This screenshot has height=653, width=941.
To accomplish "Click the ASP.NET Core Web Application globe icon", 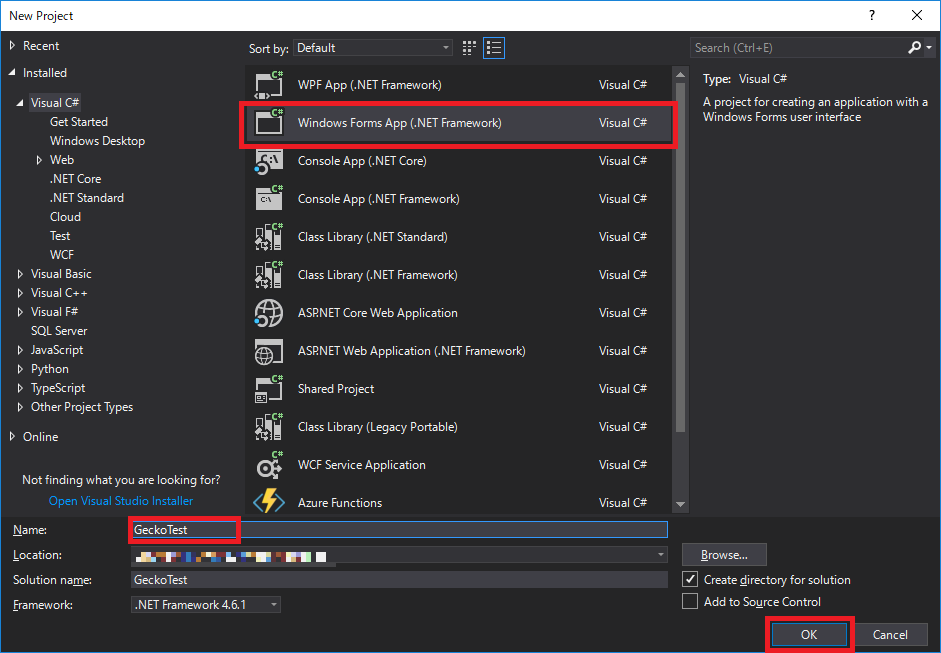I will [x=269, y=313].
